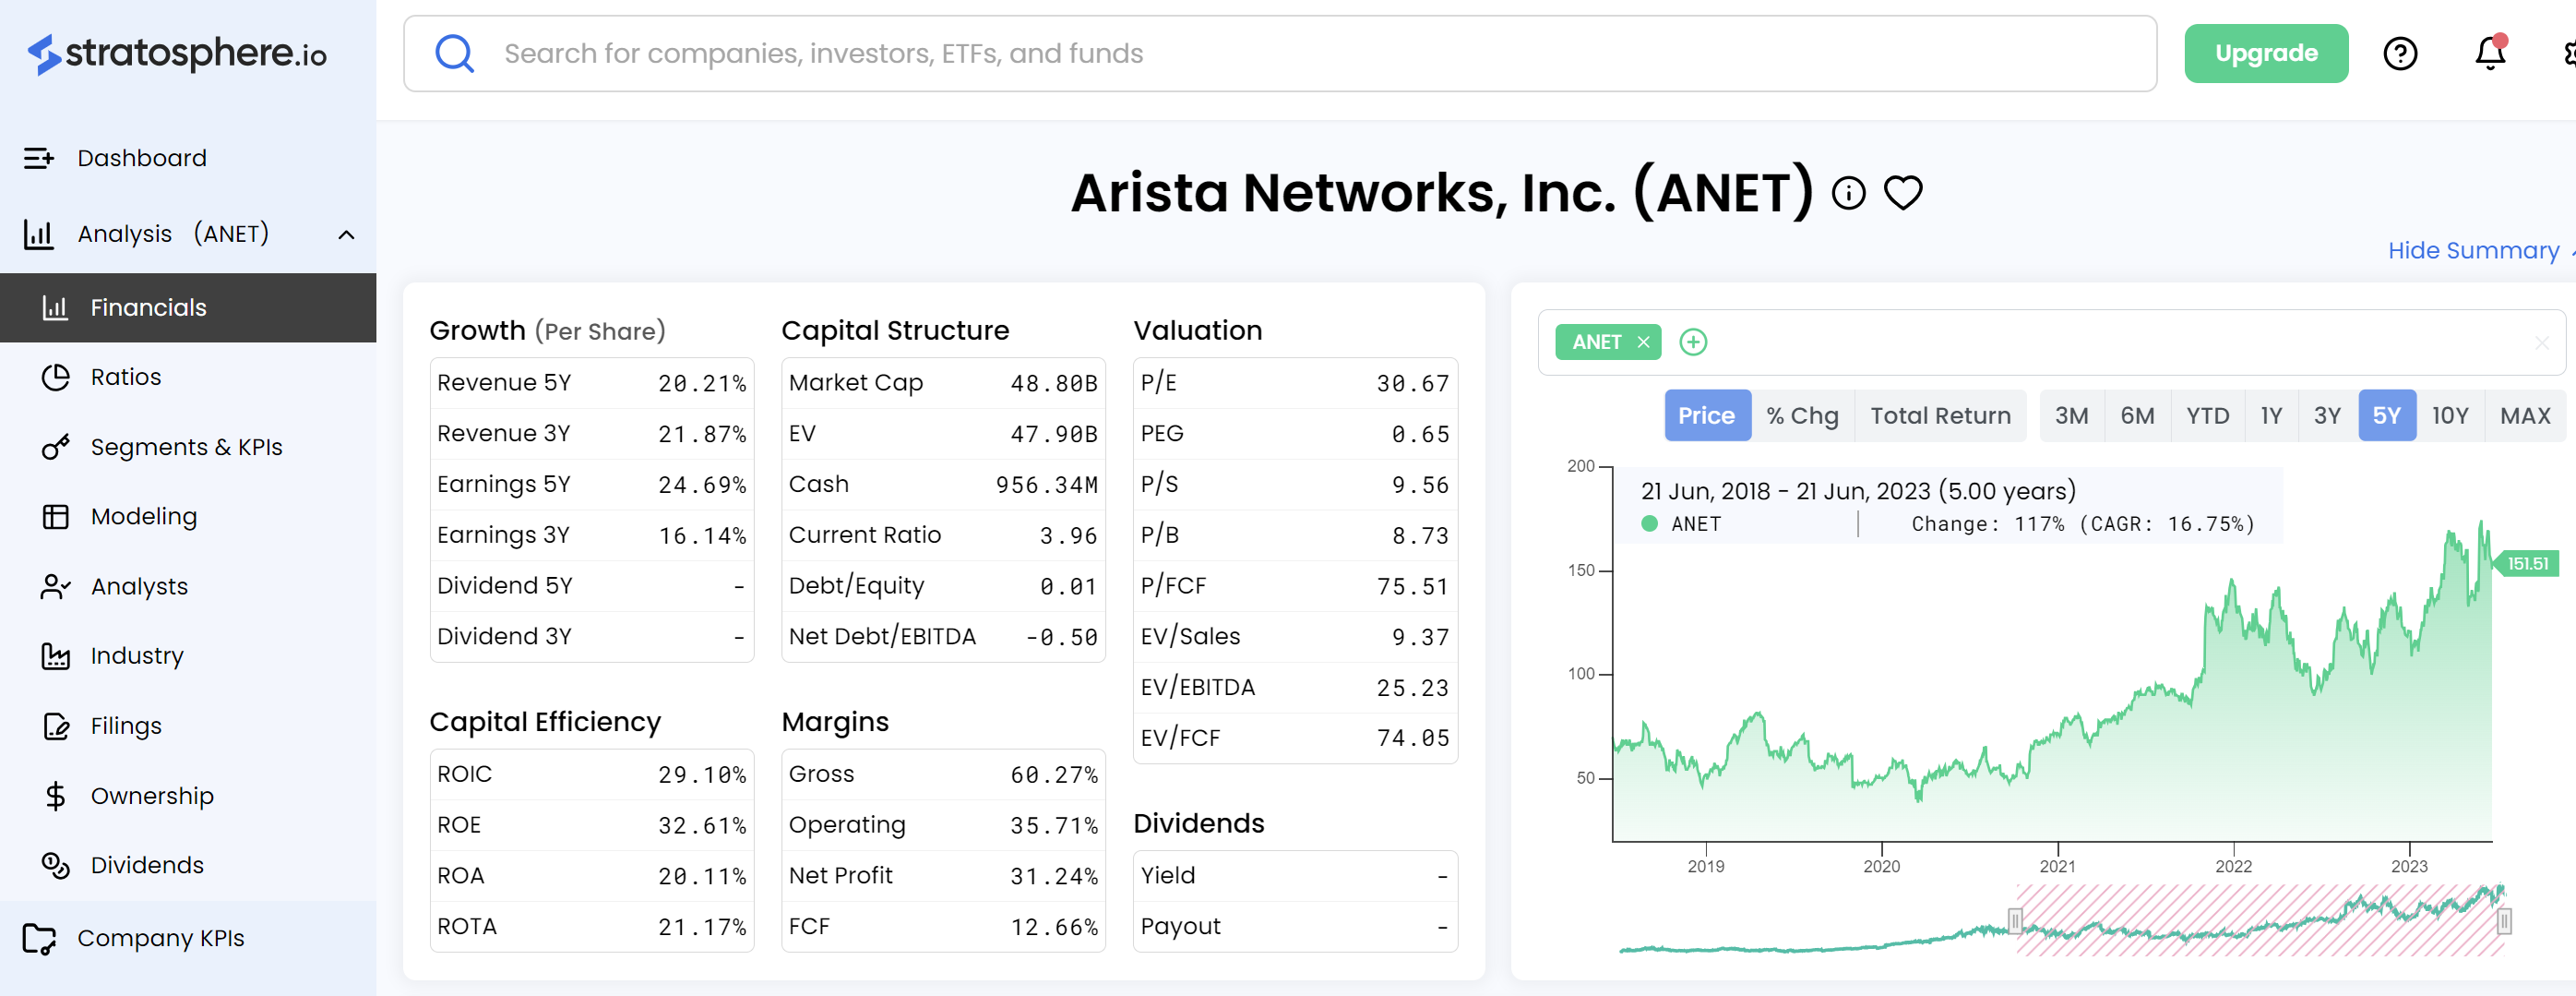Image resolution: width=2576 pixels, height=996 pixels.
Task: Click Hide Summary link
Action: tap(2473, 250)
